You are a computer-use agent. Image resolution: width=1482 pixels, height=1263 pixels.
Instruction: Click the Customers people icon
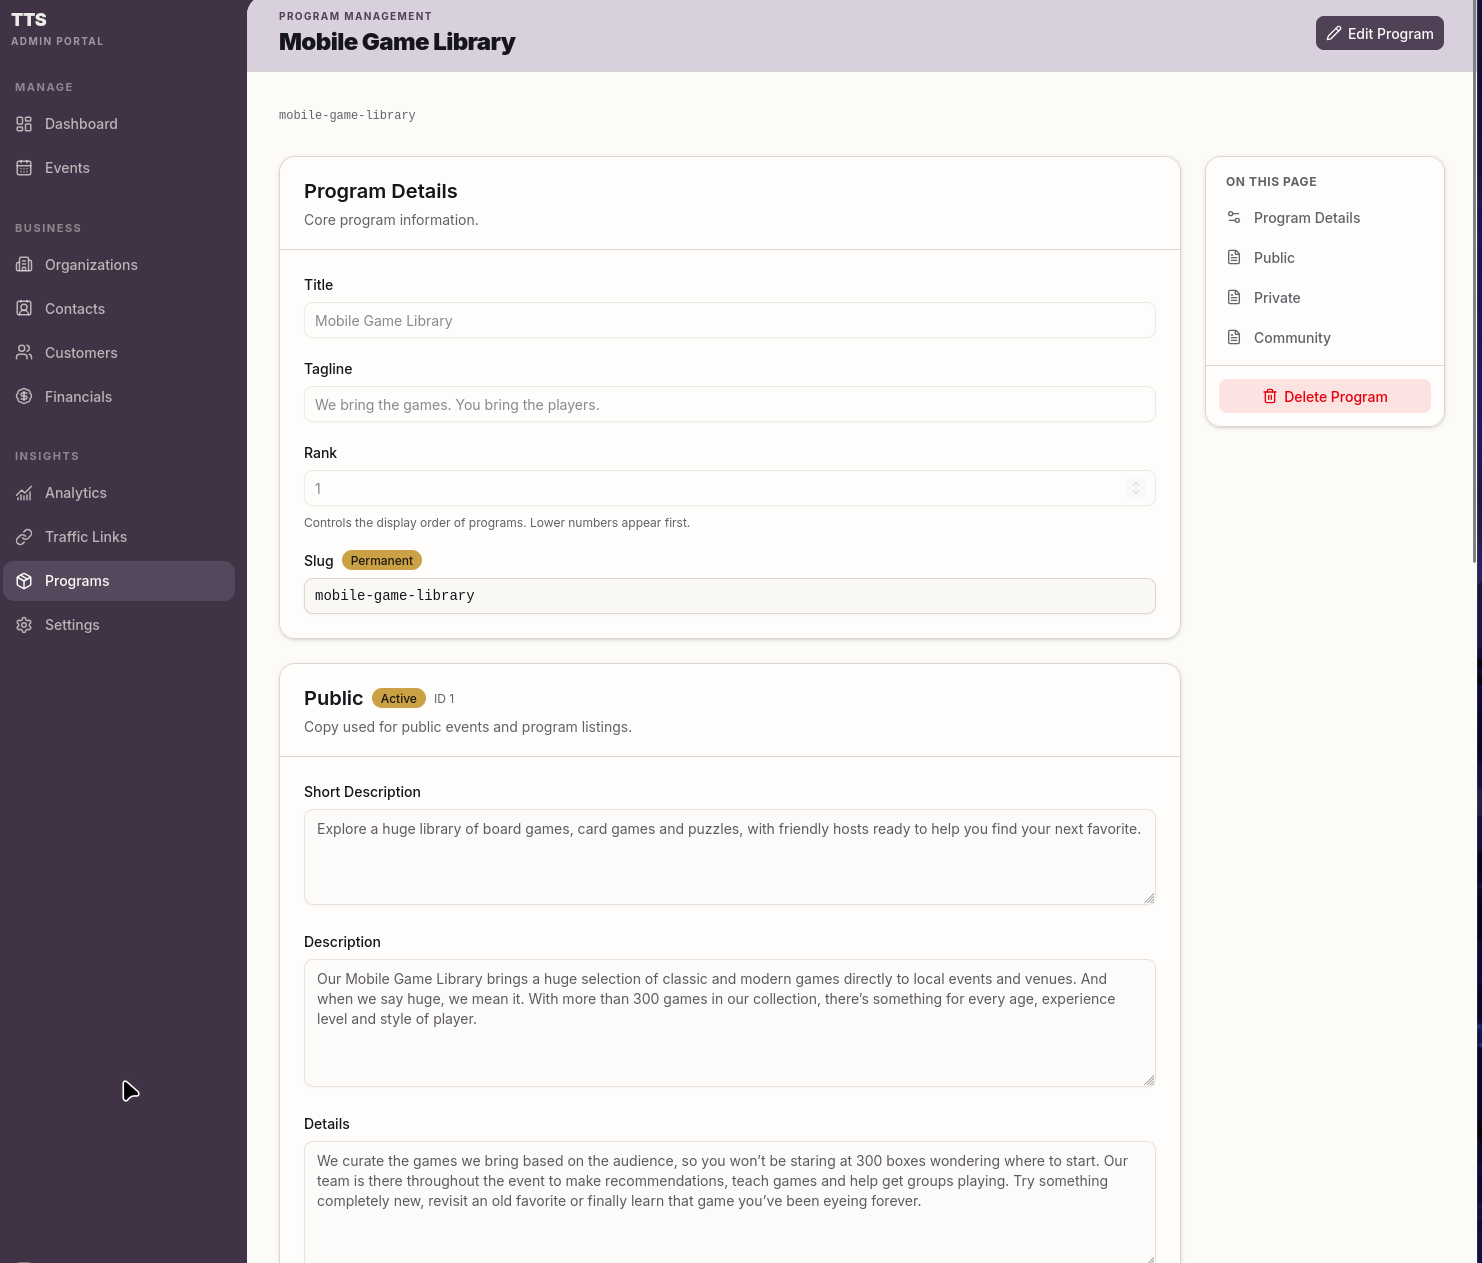[24, 353]
